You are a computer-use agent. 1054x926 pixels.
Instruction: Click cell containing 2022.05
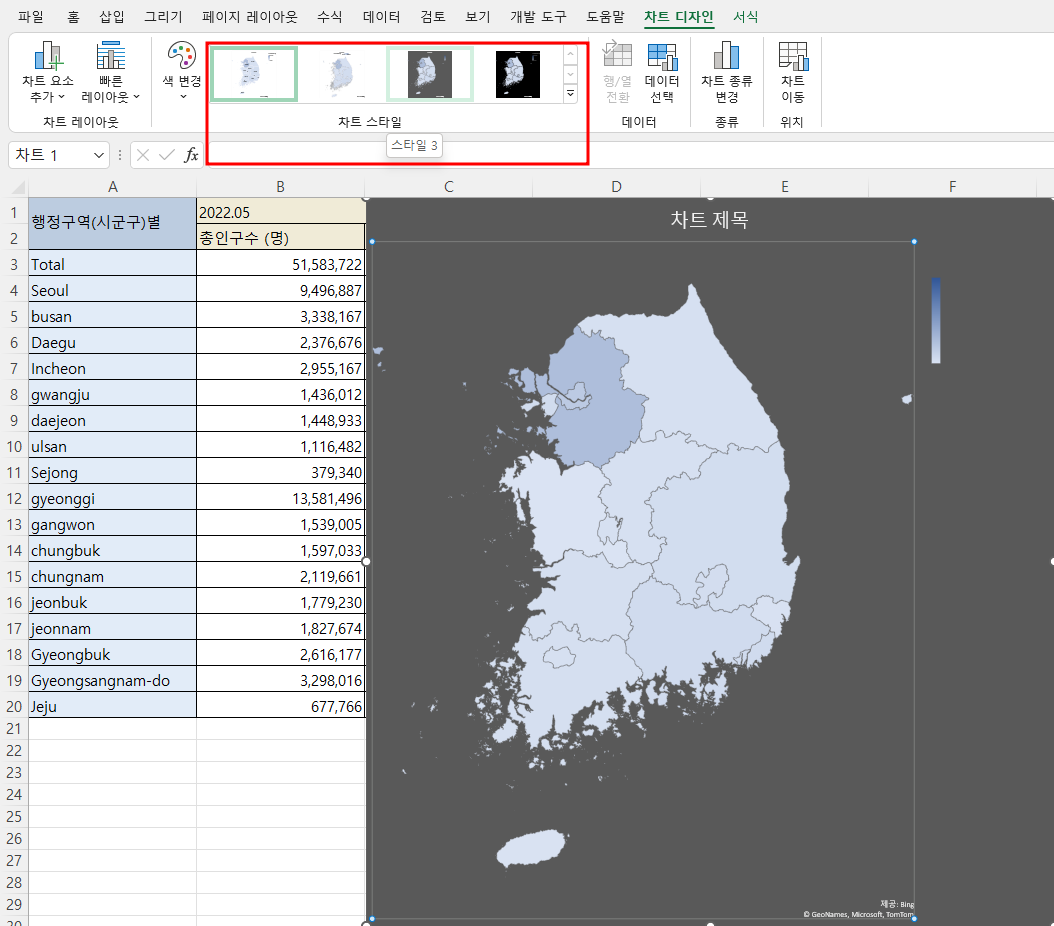pos(281,212)
